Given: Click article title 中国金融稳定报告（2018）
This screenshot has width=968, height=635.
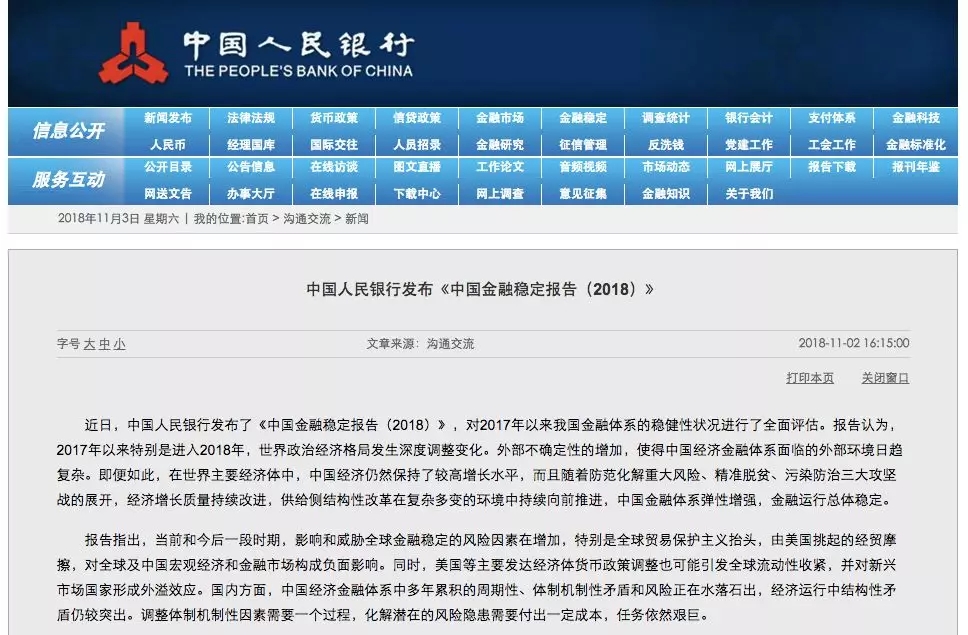Looking at the screenshot, I should point(480,289).
